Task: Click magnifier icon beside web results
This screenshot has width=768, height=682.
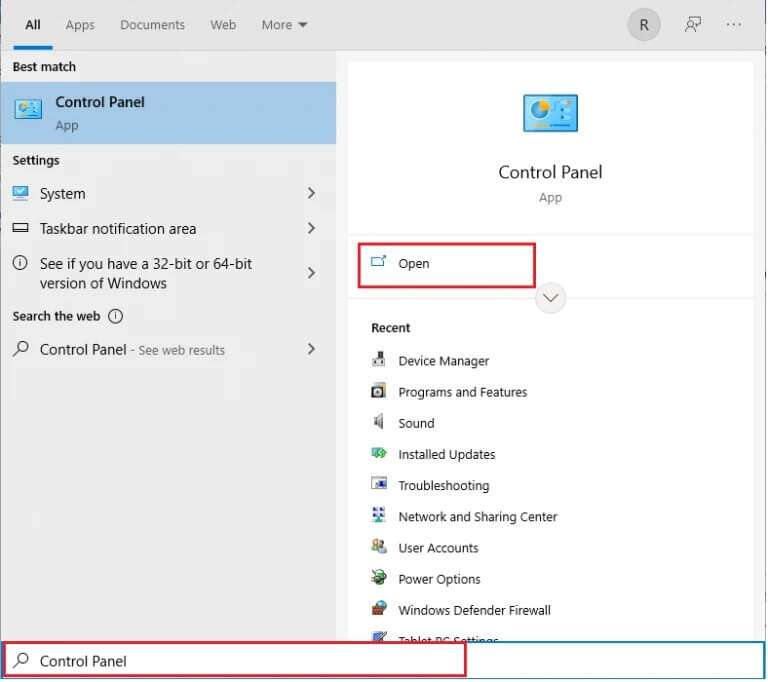Action: pyautogui.click(x=21, y=348)
